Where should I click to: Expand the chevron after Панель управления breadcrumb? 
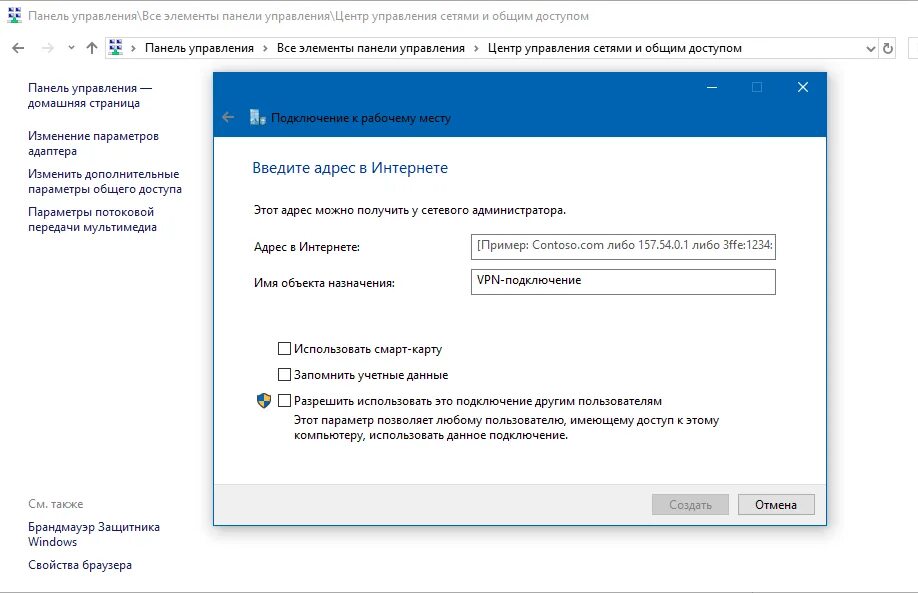pyautogui.click(x=265, y=48)
